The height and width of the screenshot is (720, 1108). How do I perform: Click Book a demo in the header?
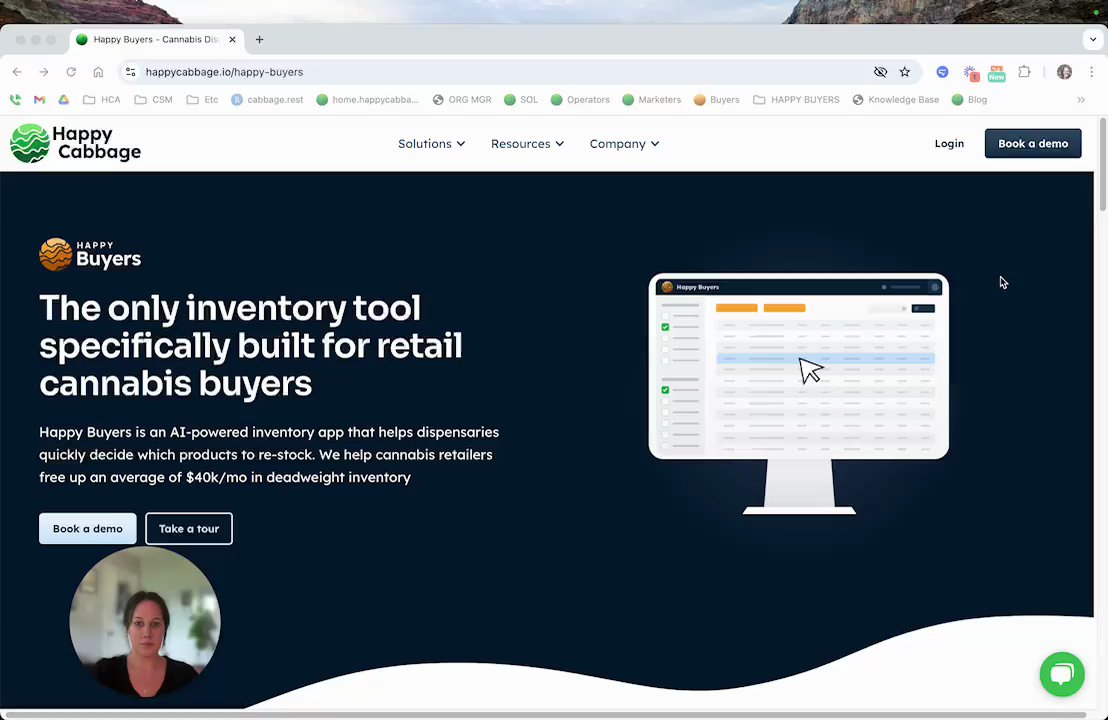click(x=1032, y=143)
